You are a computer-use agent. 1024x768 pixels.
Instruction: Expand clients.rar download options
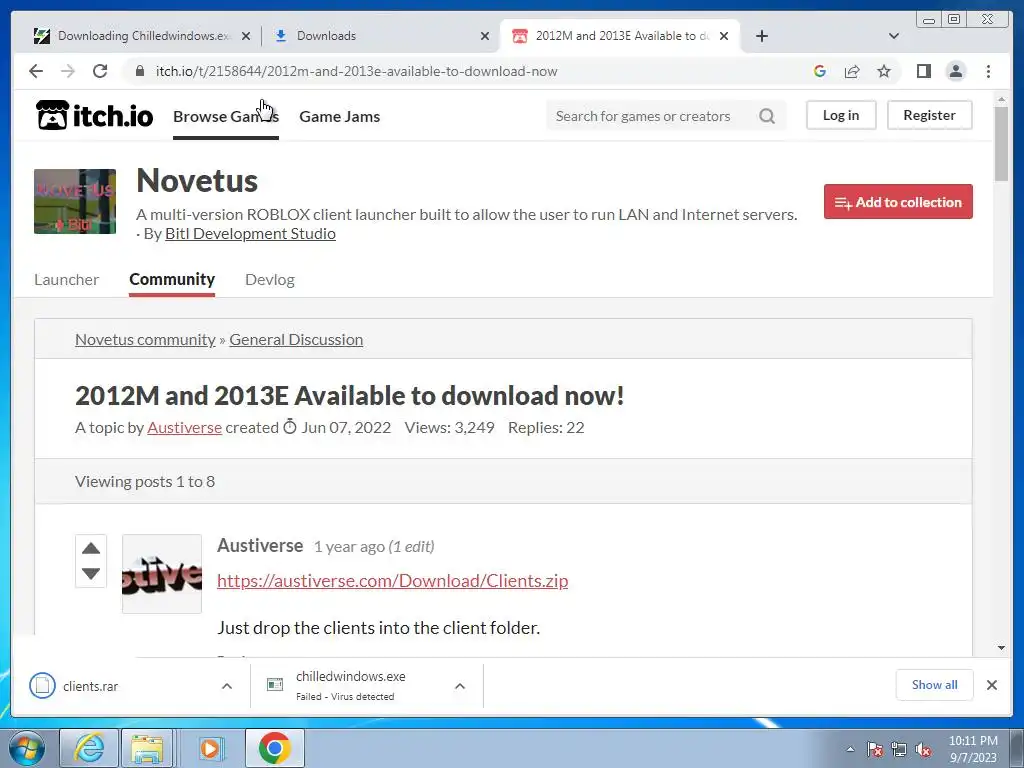[227, 686]
